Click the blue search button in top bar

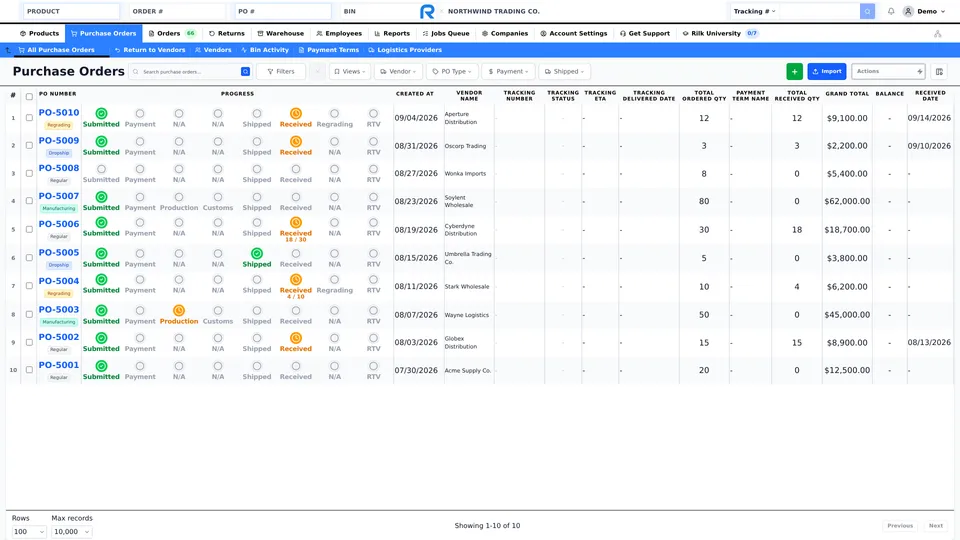point(867,11)
